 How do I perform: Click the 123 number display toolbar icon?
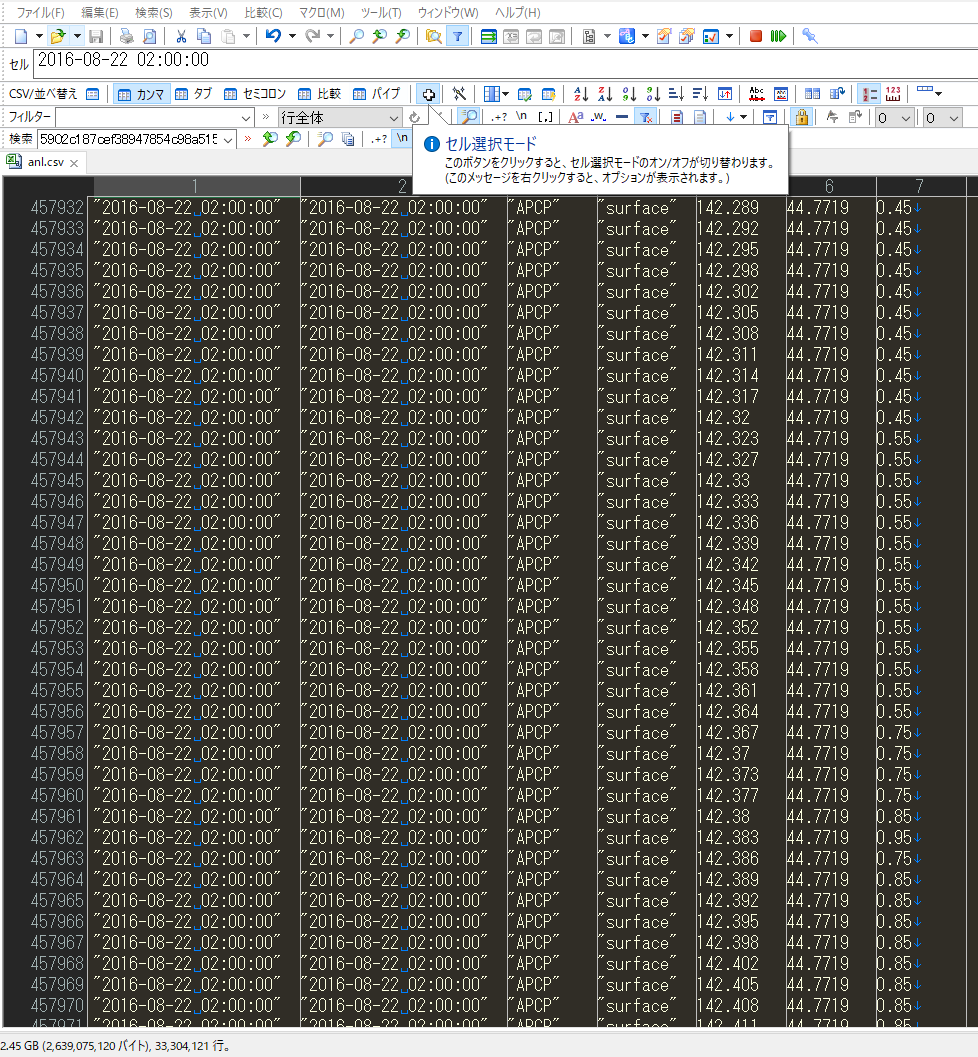[x=895, y=94]
